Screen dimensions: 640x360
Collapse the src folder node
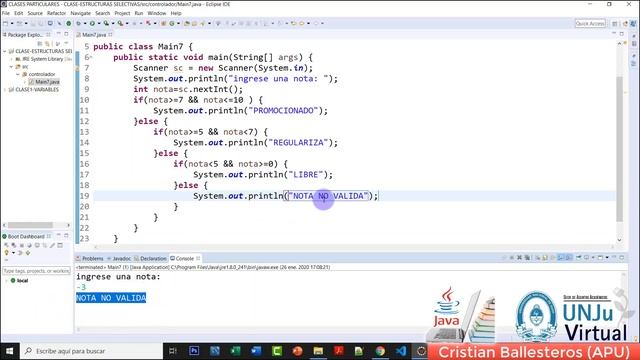pos(11,67)
